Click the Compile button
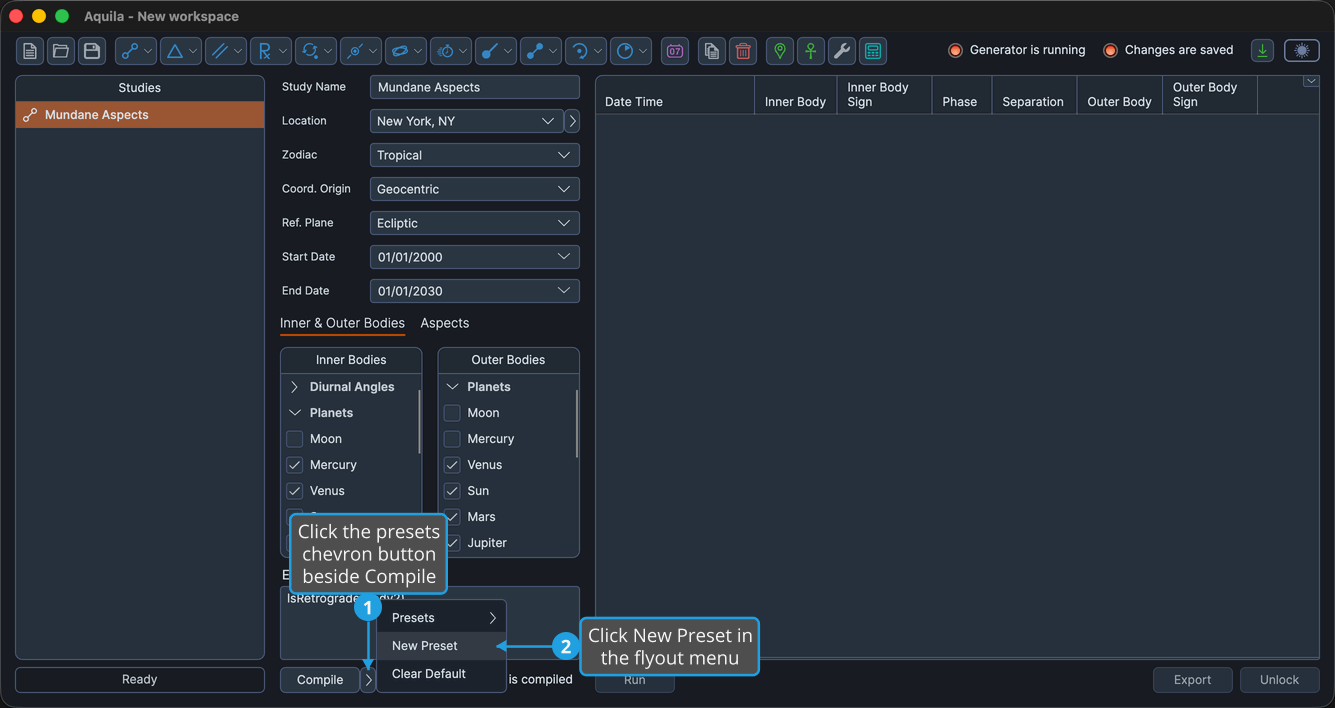Screen dimensions: 1335x708 pos(320,680)
